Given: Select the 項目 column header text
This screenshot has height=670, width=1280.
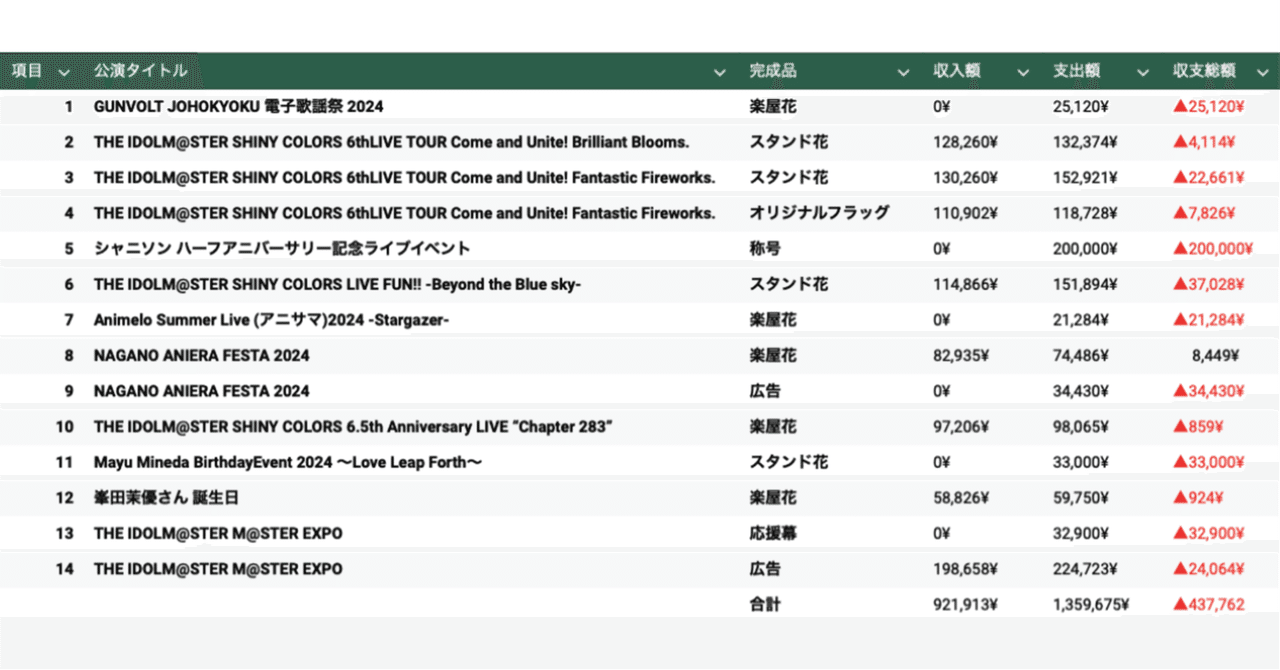Looking at the screenshot, I should pyautogui.click(x=27, y=71).
